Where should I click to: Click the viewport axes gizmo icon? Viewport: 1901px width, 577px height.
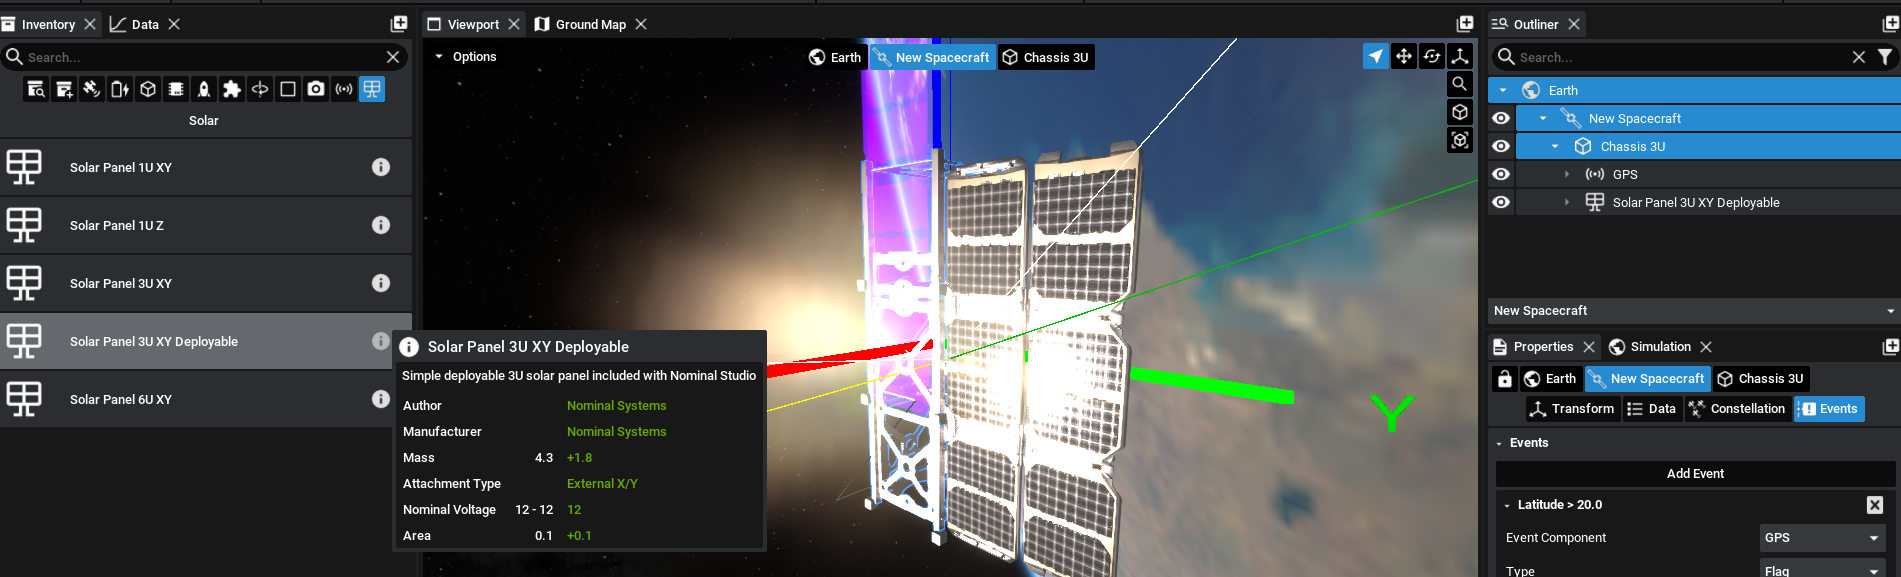click(x=1460, y=56)
